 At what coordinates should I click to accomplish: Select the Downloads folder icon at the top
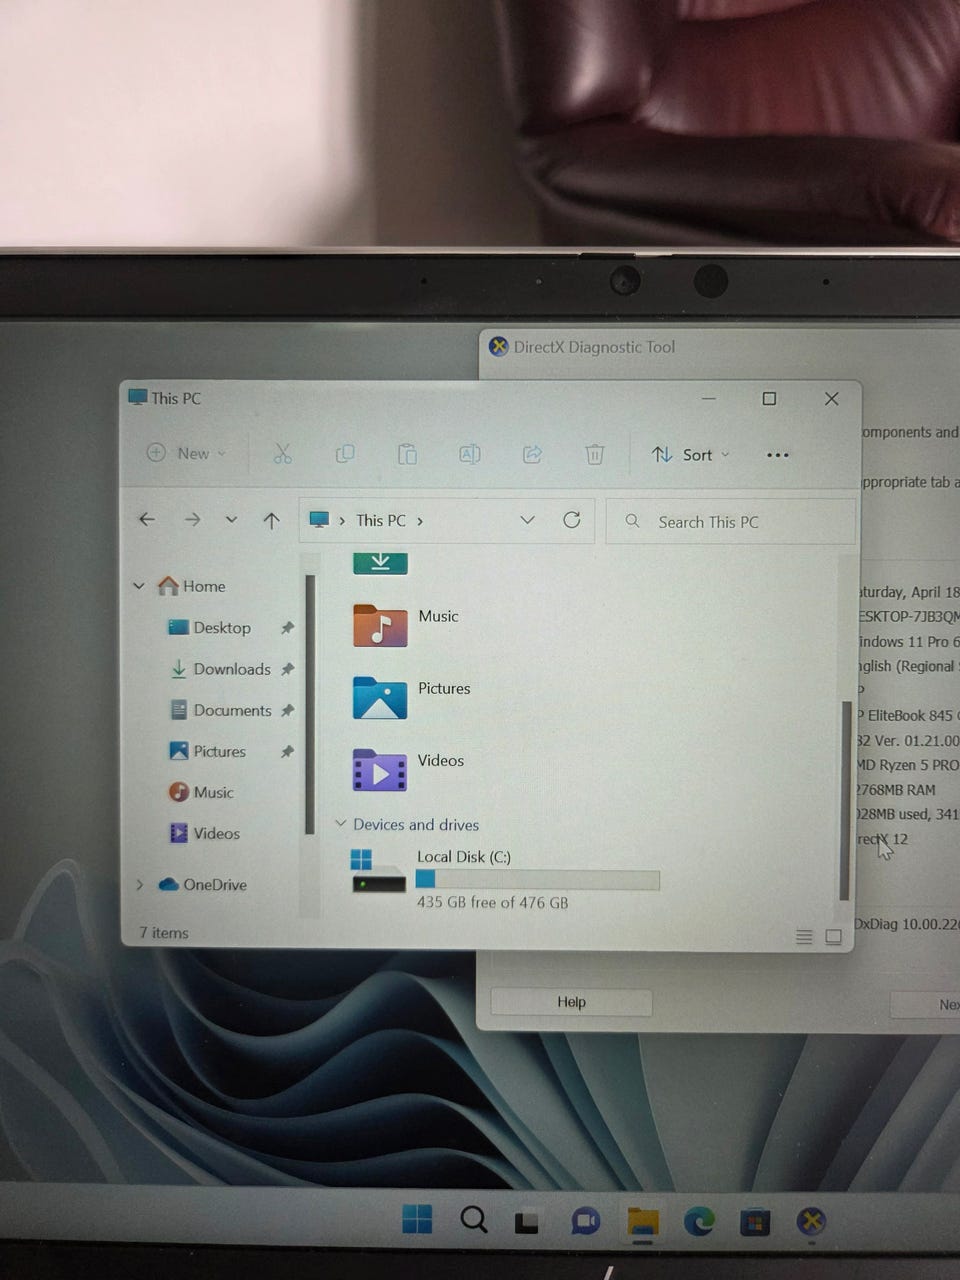click(380, 563)
